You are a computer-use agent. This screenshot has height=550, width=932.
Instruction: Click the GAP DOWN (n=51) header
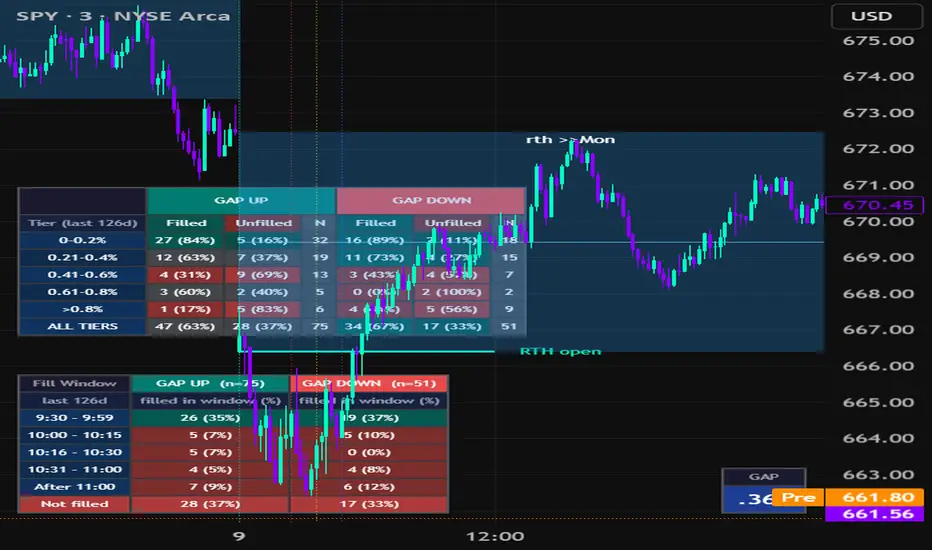[369, 384]
